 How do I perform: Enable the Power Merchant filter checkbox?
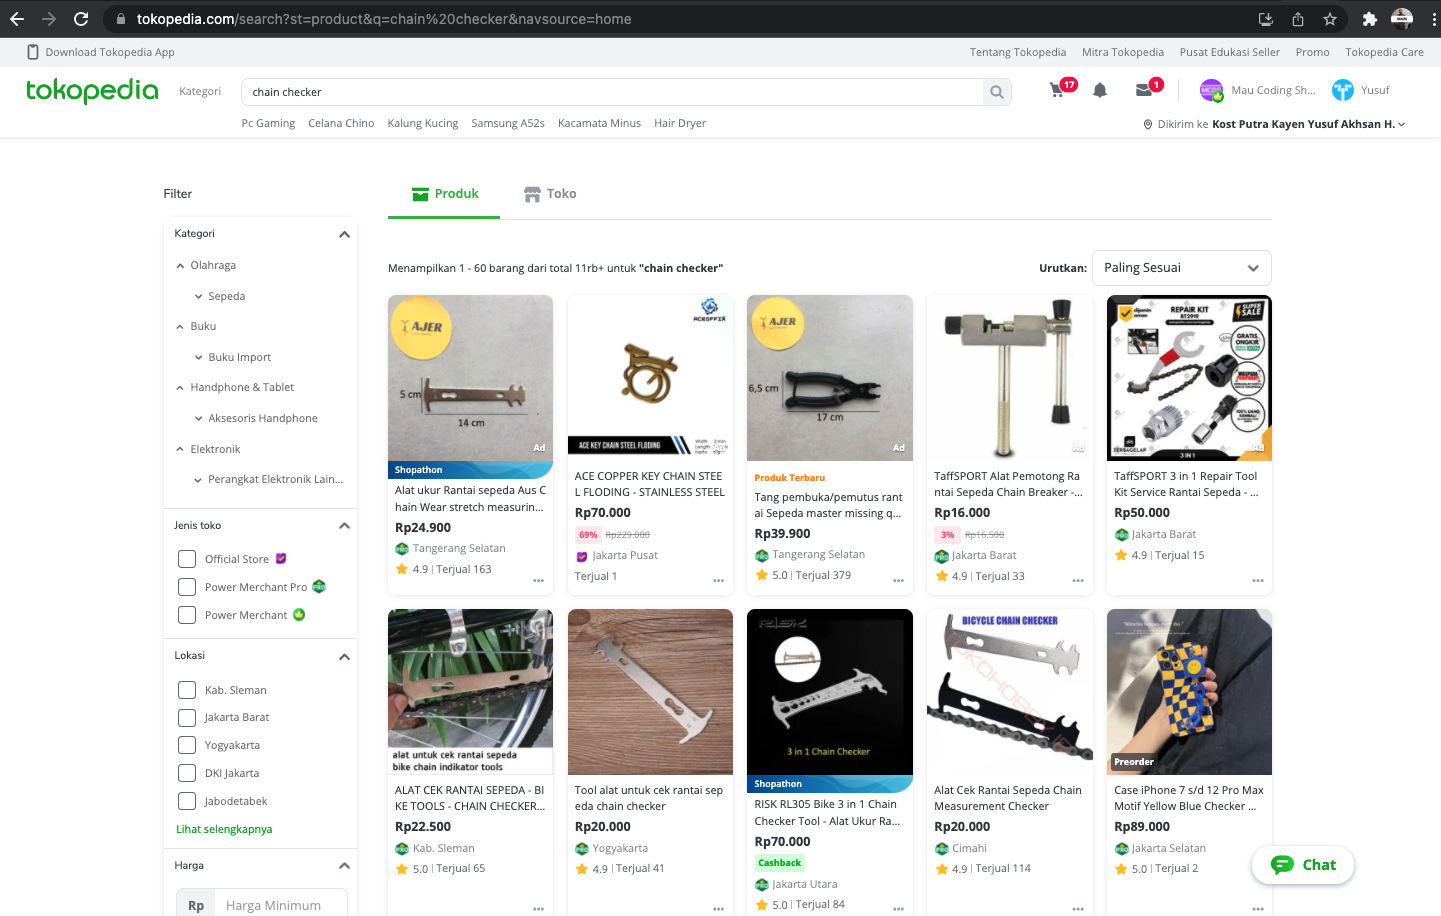click(187, 615)
